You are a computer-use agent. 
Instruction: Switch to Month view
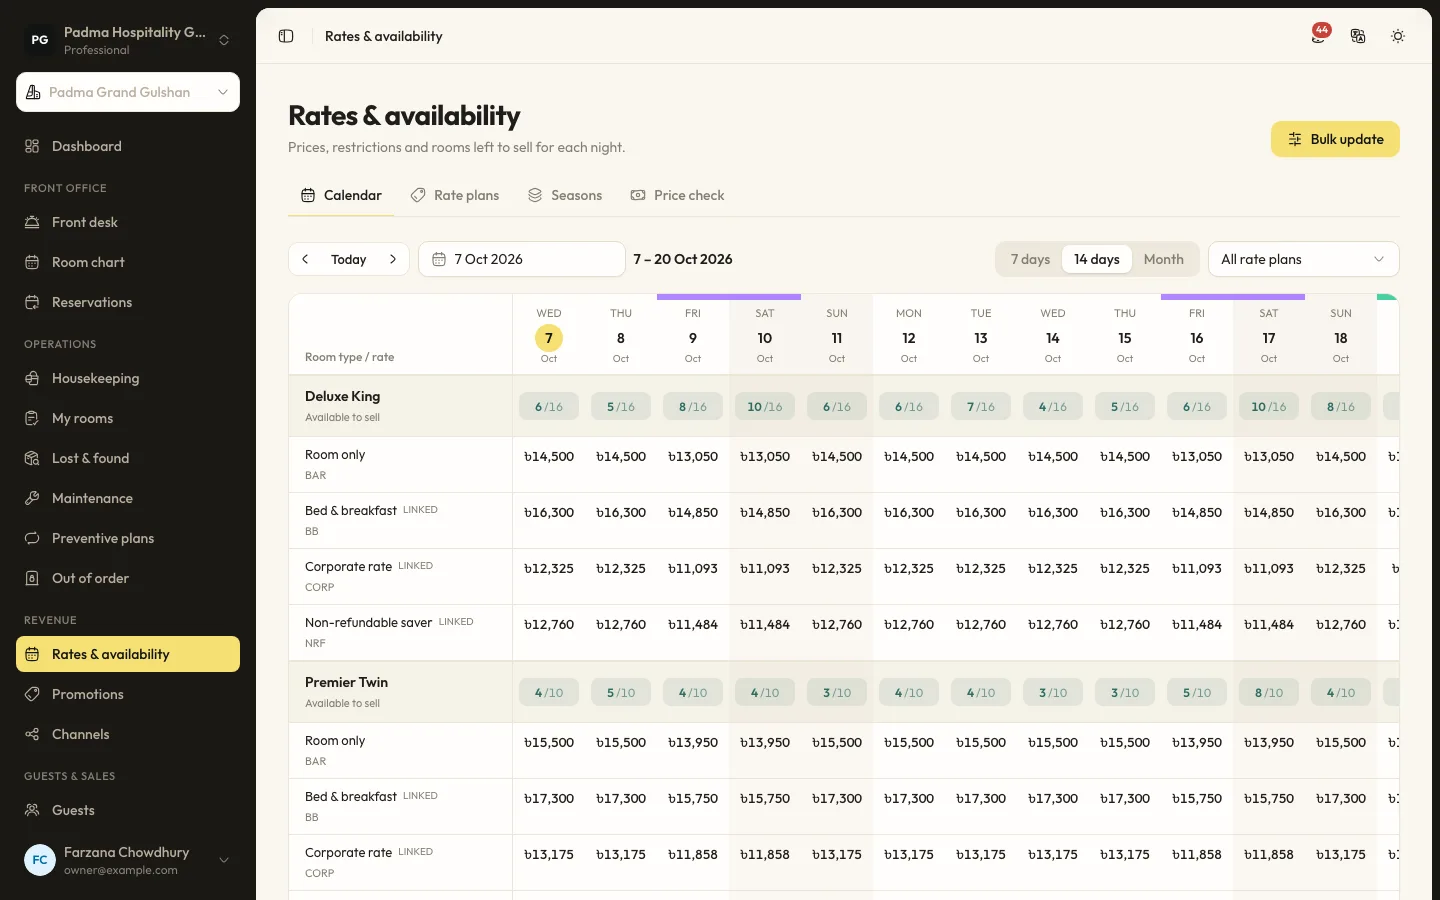1164,259
